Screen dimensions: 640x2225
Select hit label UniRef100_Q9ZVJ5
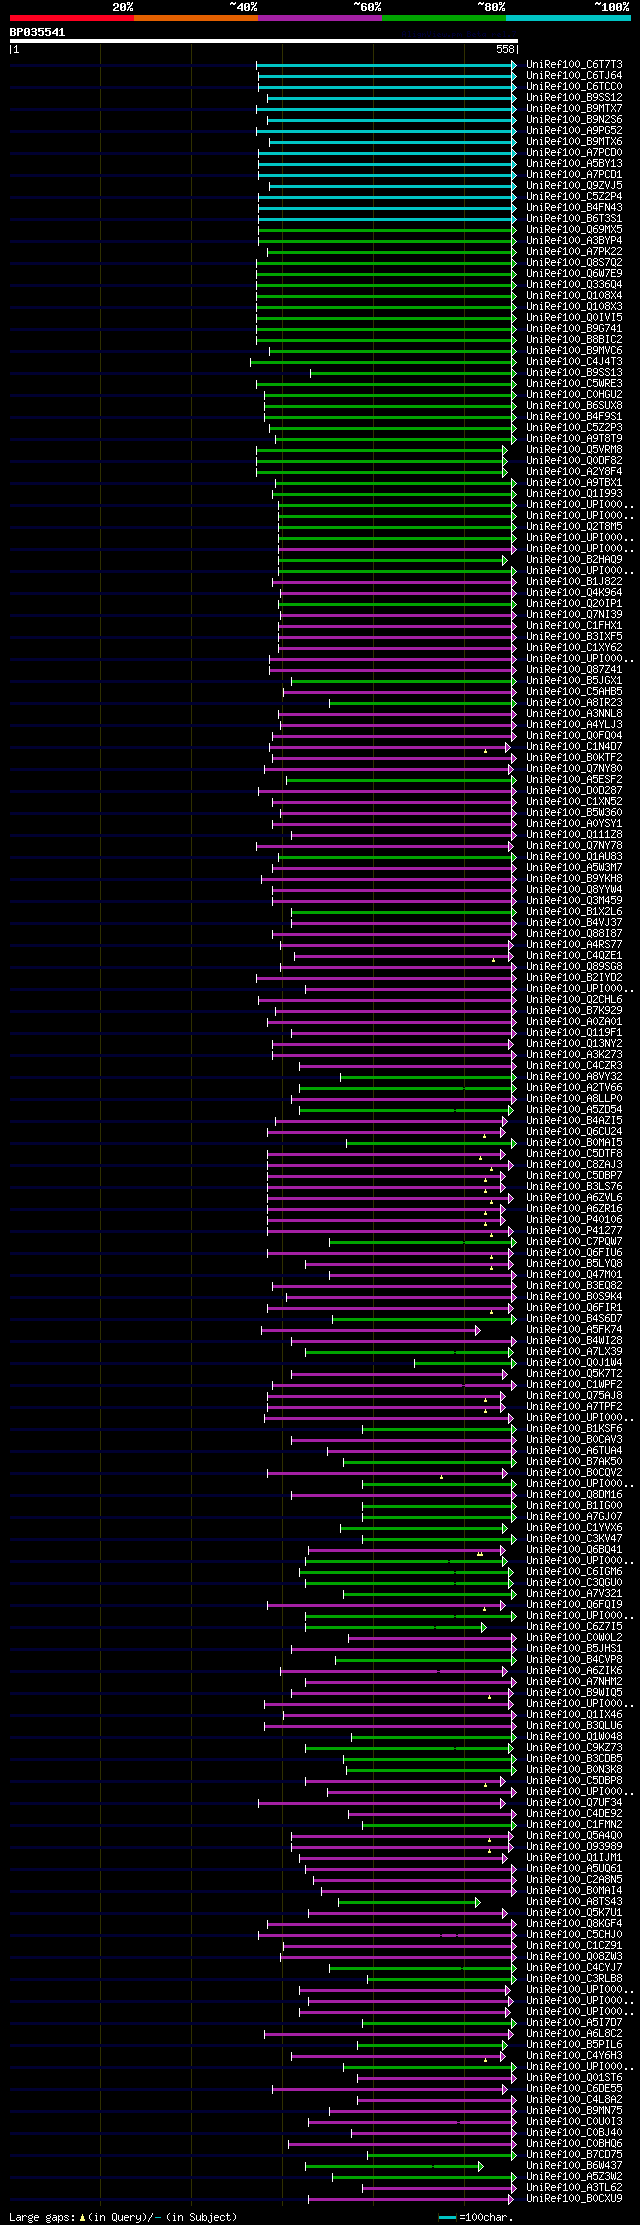click(574, 185)
